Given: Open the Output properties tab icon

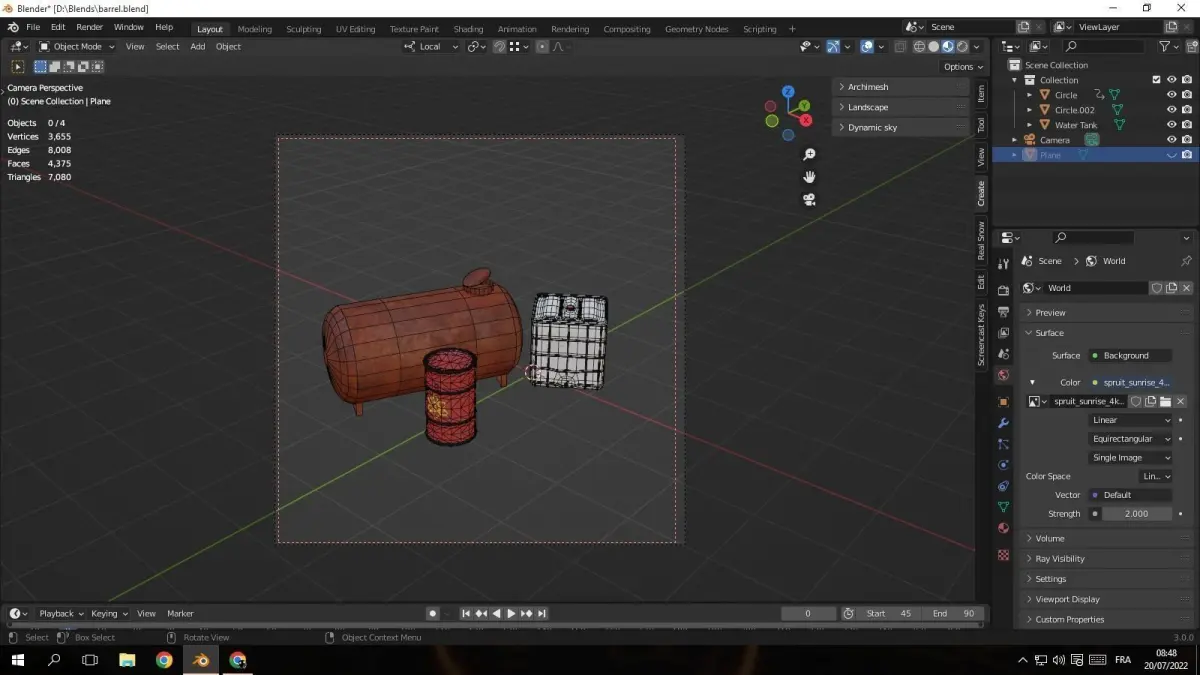Looking at the screenshot, I should pos(1003,312).
